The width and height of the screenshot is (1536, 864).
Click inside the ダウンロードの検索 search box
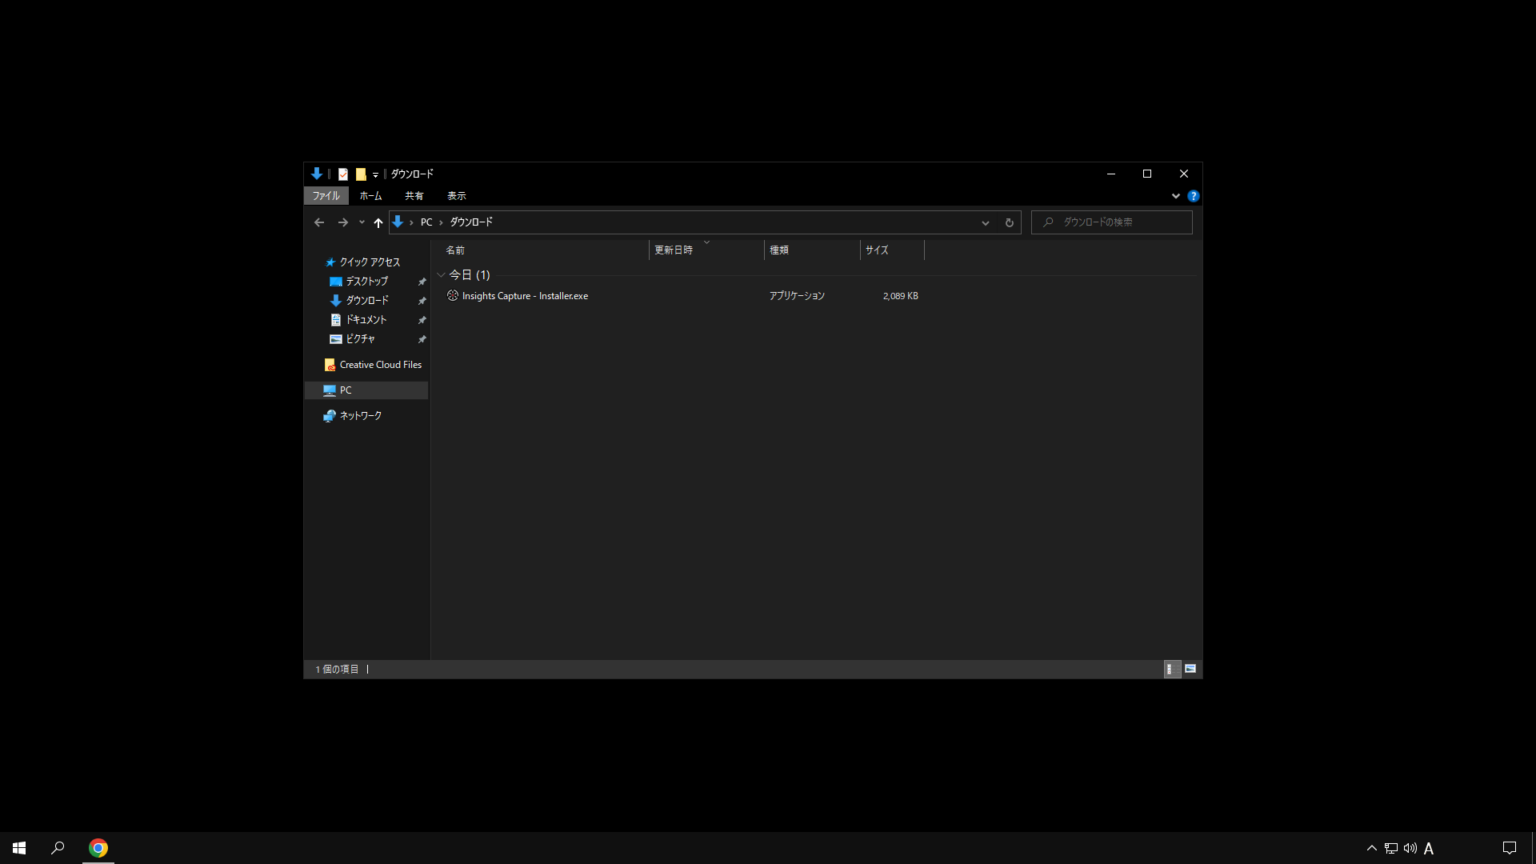pyautogui.click(x=1111, y=222)
